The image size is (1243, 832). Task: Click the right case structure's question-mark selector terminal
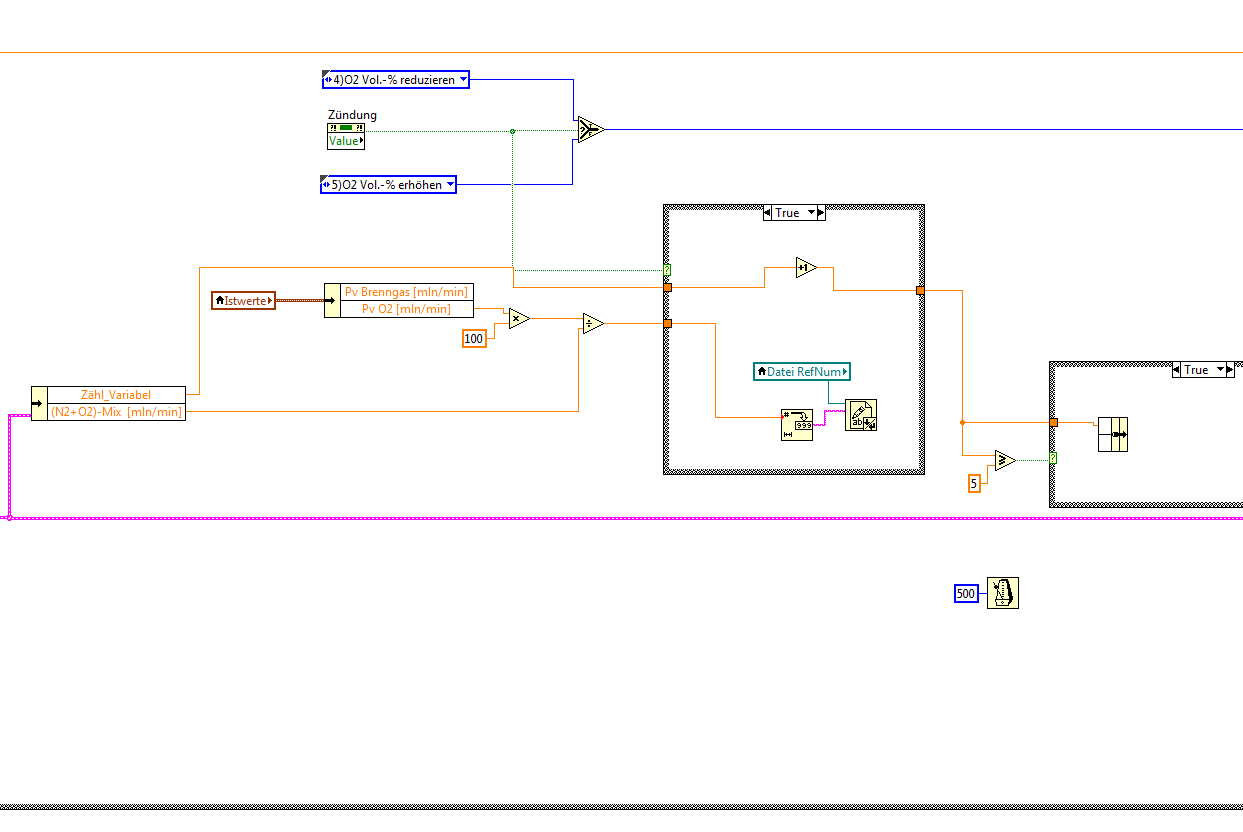pyautogui.click(x=1053, y=457)
